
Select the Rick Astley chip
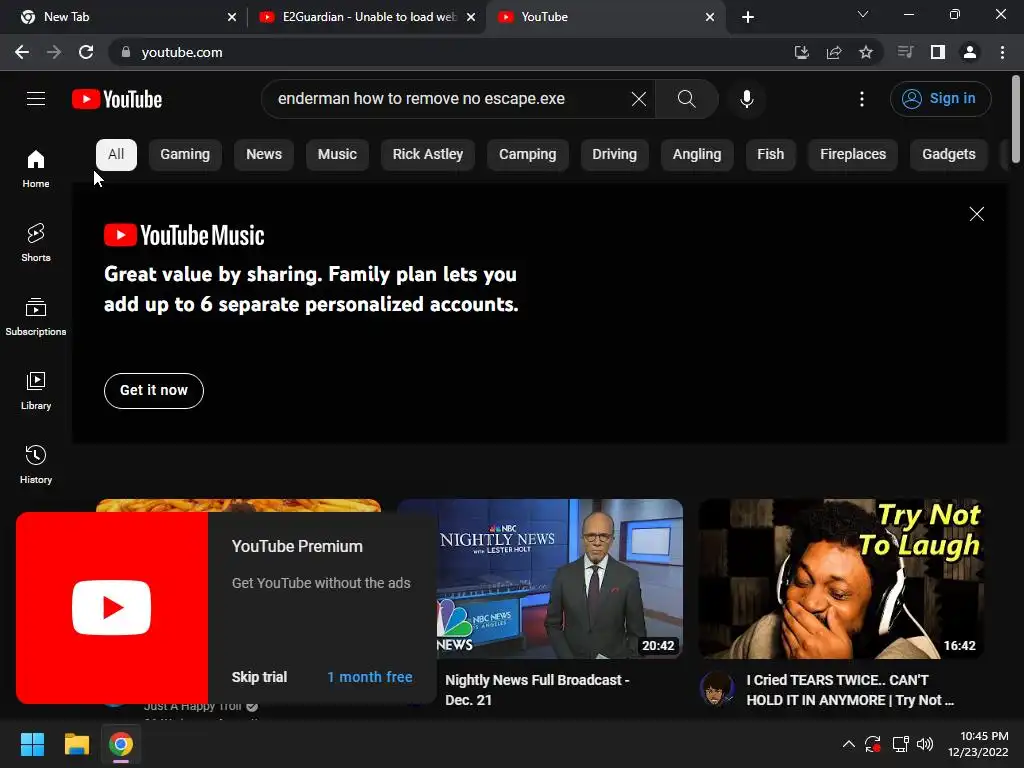(x=428, y=154)
